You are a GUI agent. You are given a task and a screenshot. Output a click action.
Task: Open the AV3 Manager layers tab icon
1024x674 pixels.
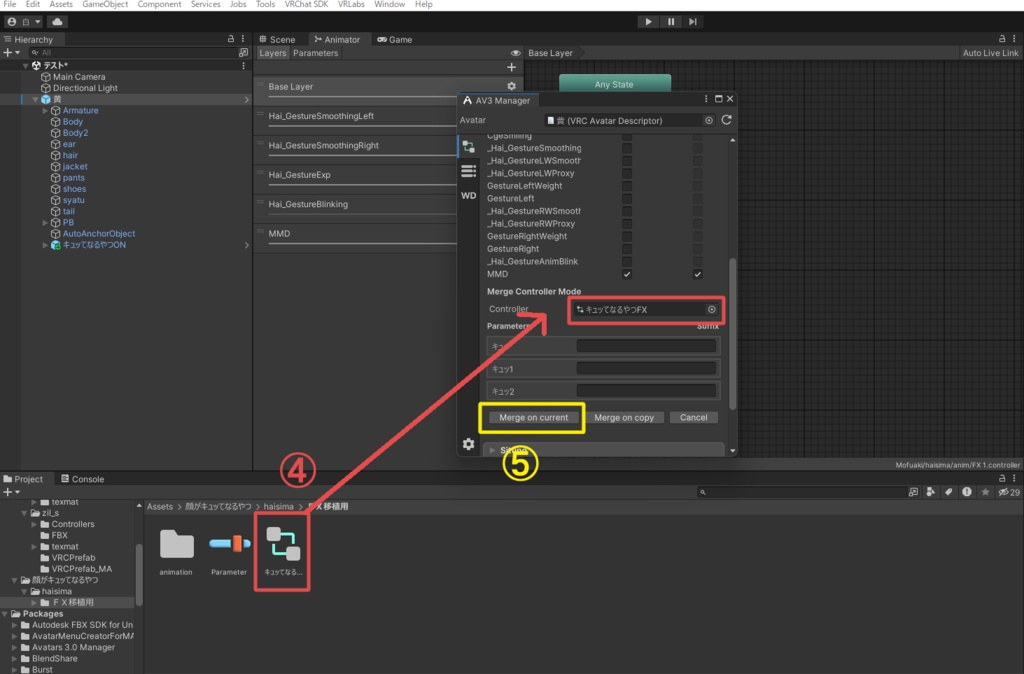point(468,146)
